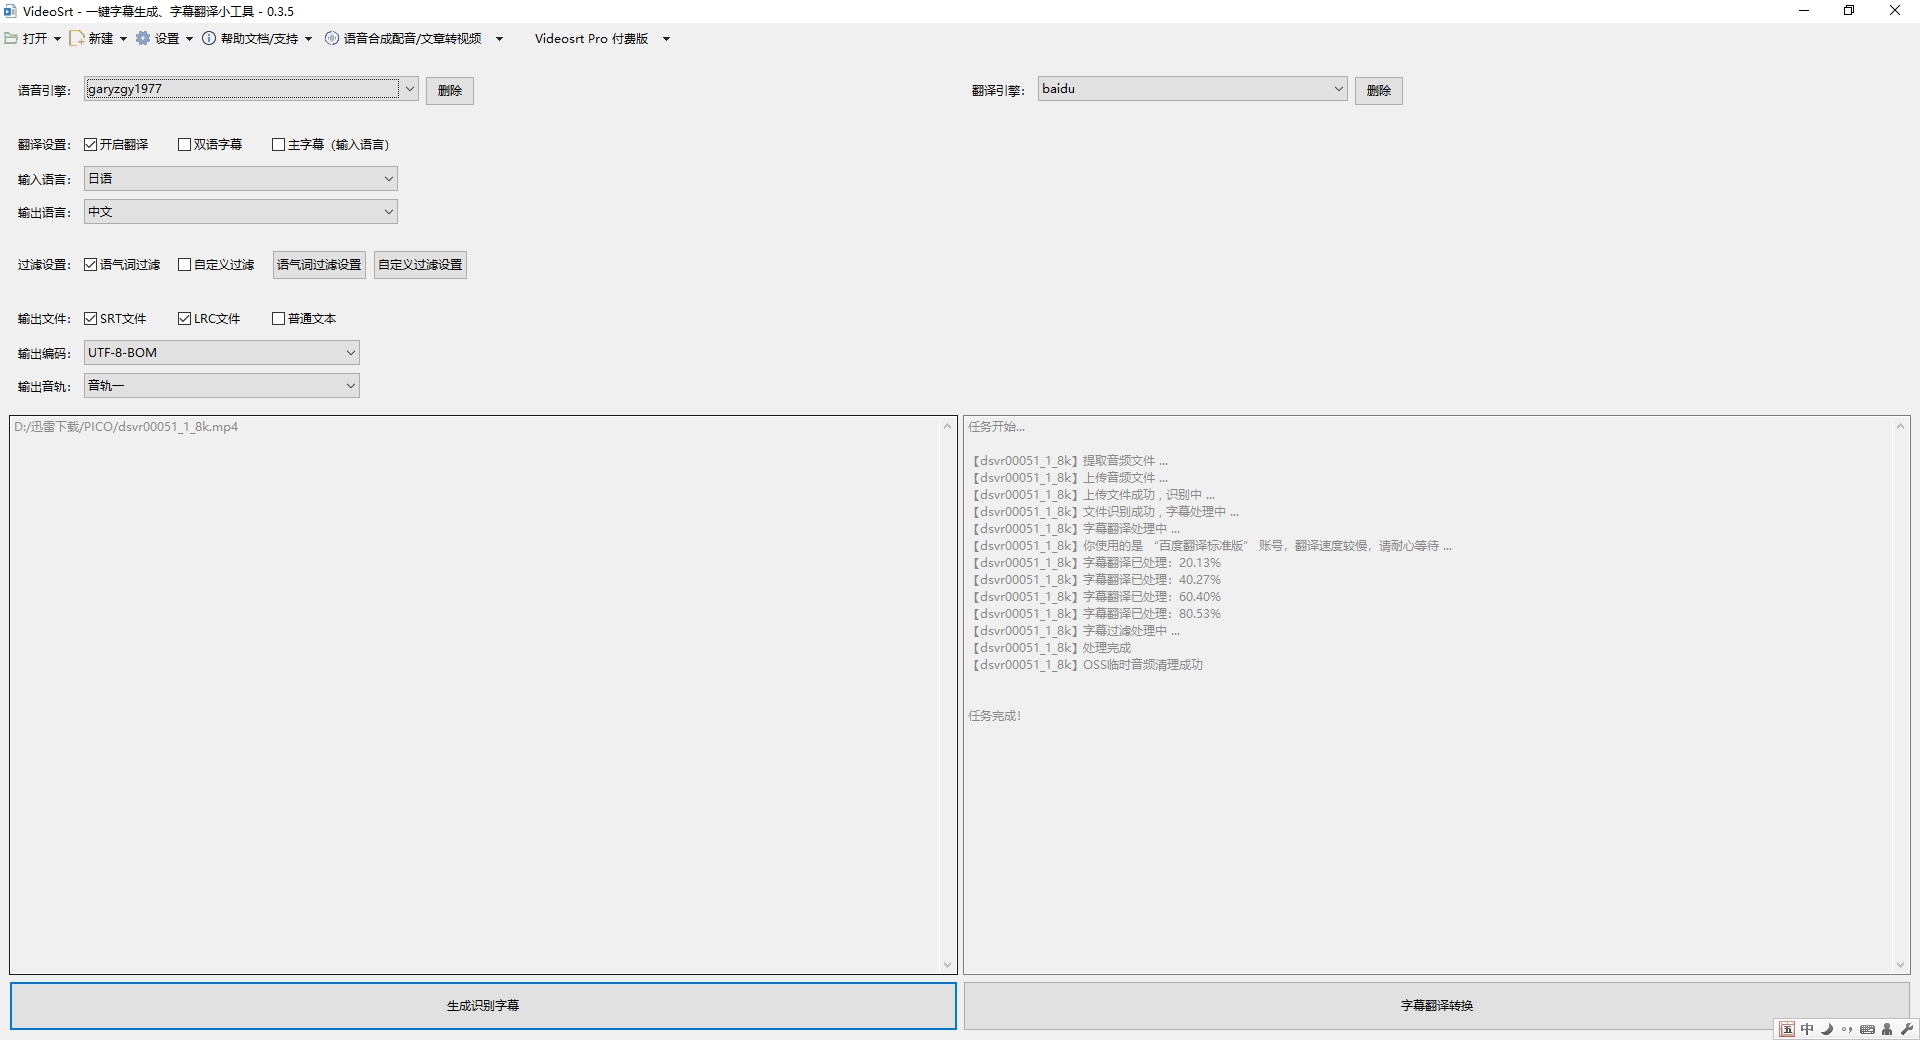Viewport: 1920px width, 1040px height.
Task: Open the Videosrt Pro 付费版 menu
Action: click(602, 38)
